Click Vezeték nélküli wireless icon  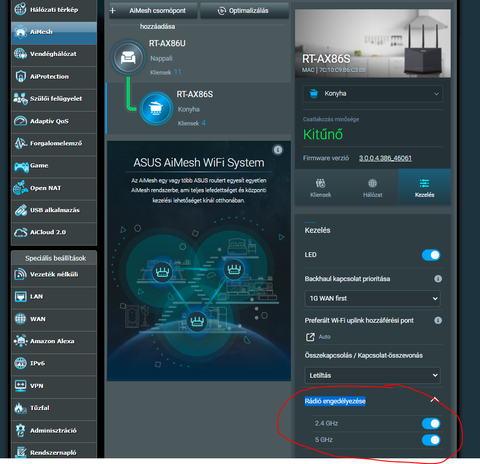point(20,274)
